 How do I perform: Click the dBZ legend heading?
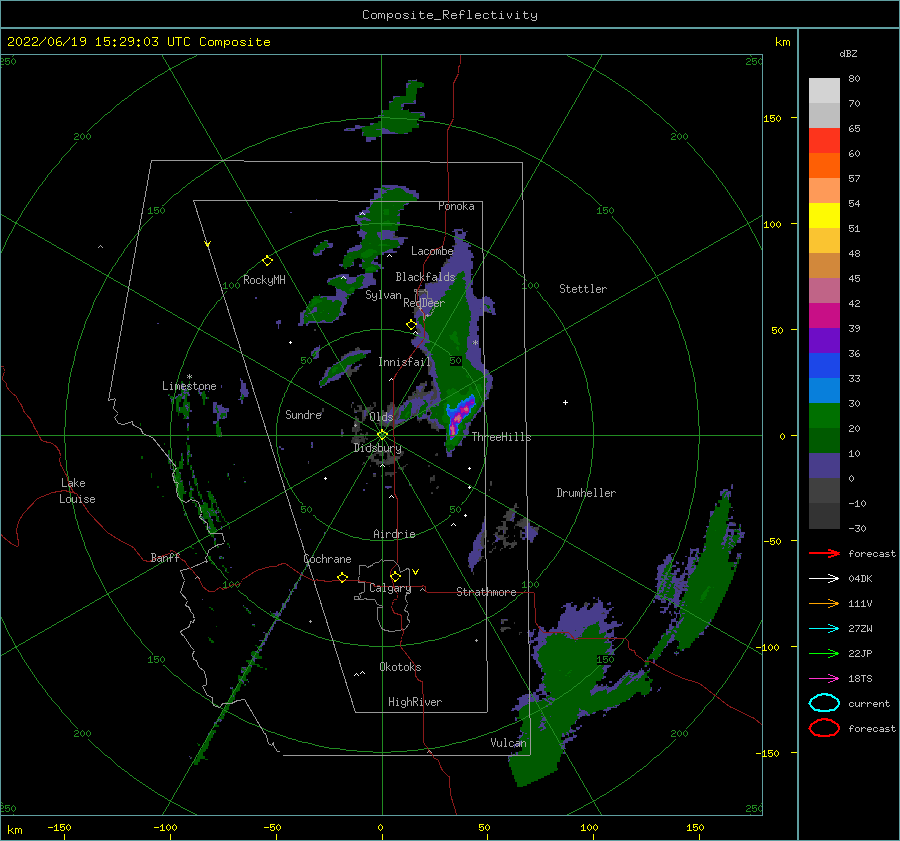tap(848, 54)
